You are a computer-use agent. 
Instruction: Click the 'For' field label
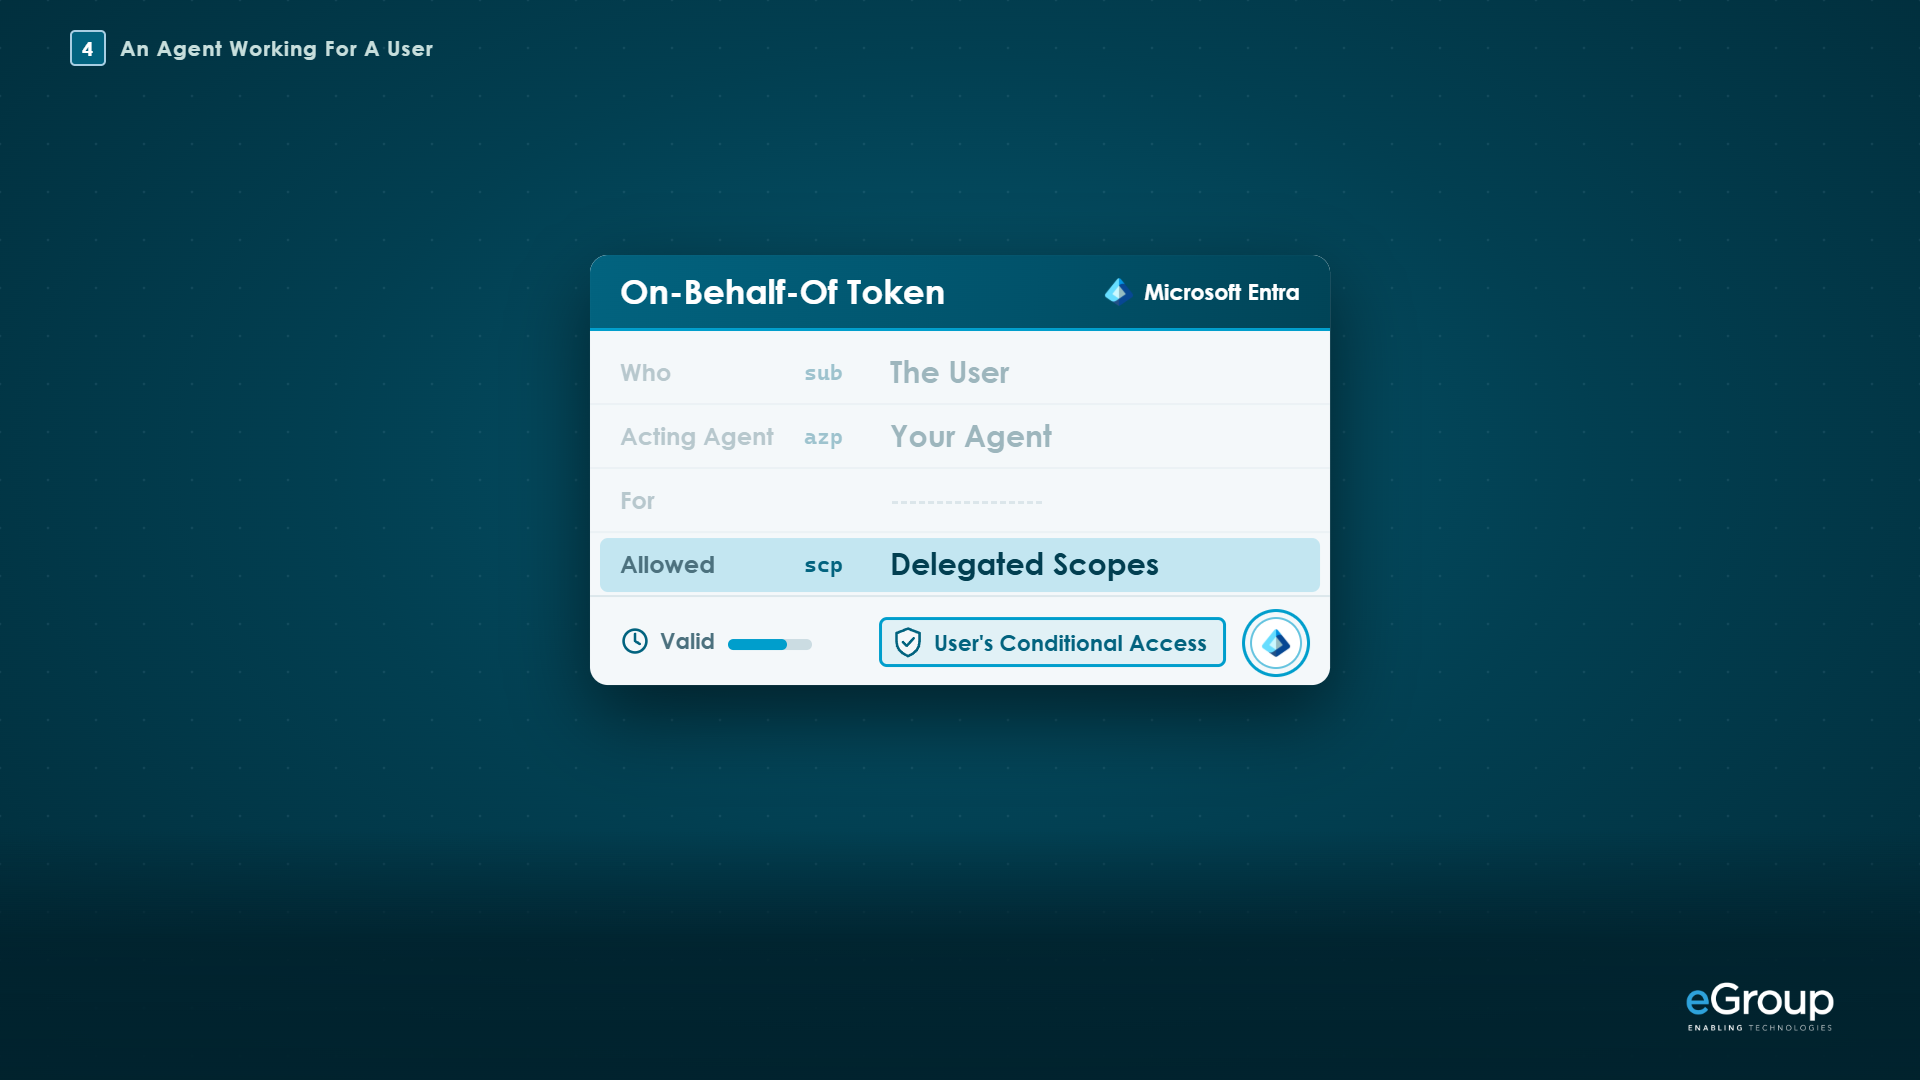pos(637,501)
